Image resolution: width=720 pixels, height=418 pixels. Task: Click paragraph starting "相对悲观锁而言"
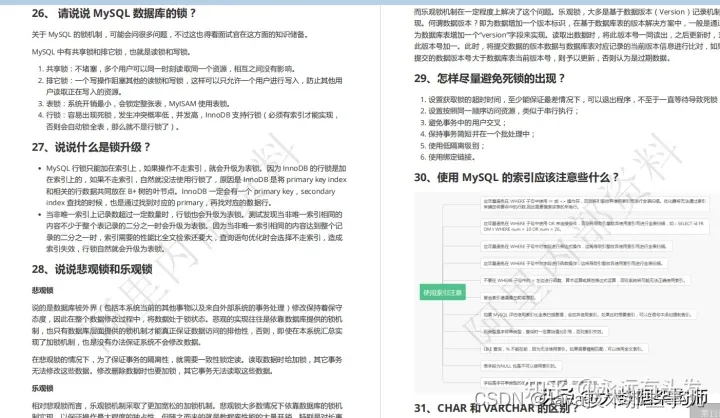pyautogui.click(x=187, y=410)
